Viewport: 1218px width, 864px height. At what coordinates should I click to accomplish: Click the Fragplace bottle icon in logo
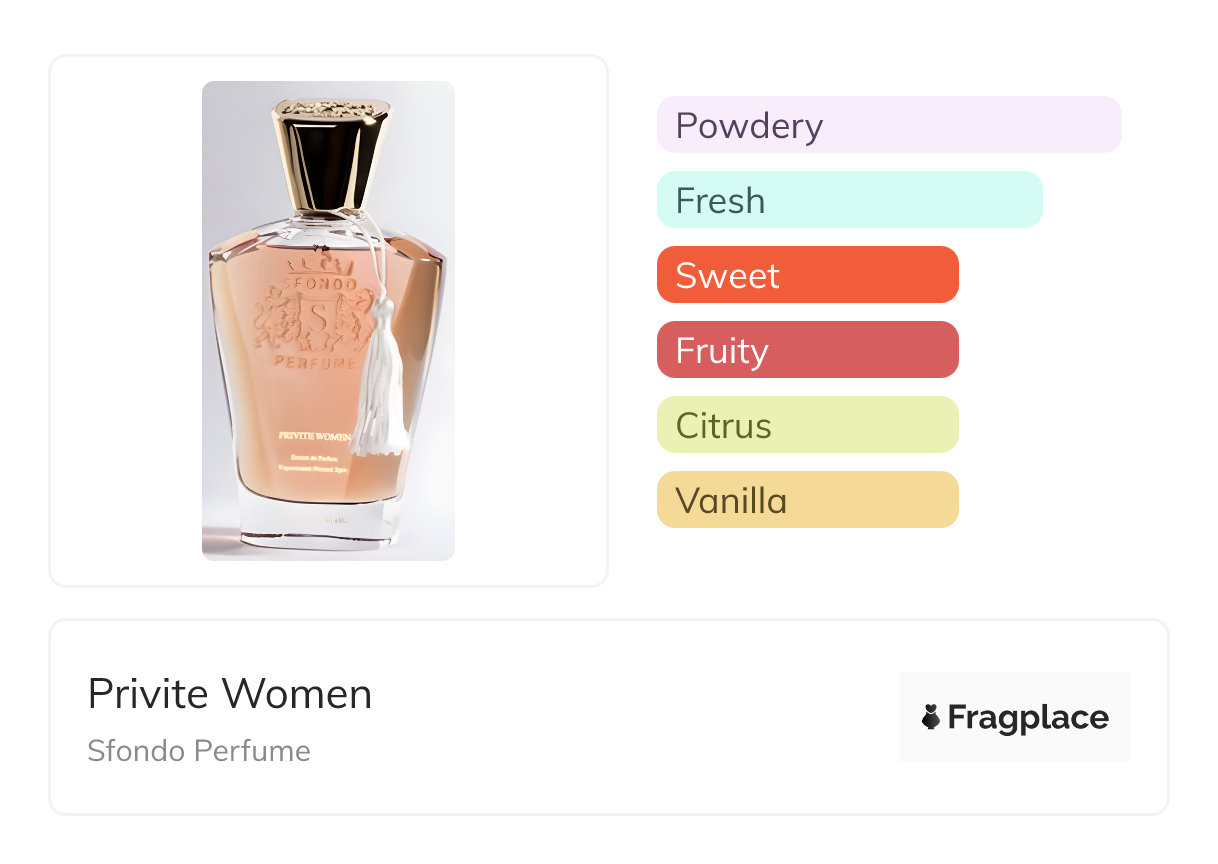(931, 717)
